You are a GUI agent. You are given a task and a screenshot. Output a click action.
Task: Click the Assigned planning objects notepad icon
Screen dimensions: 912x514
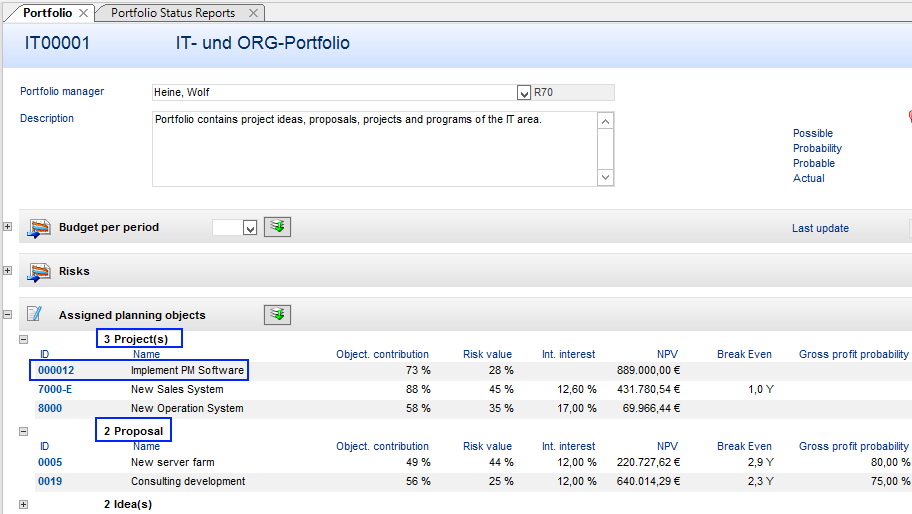pos(35,314)
